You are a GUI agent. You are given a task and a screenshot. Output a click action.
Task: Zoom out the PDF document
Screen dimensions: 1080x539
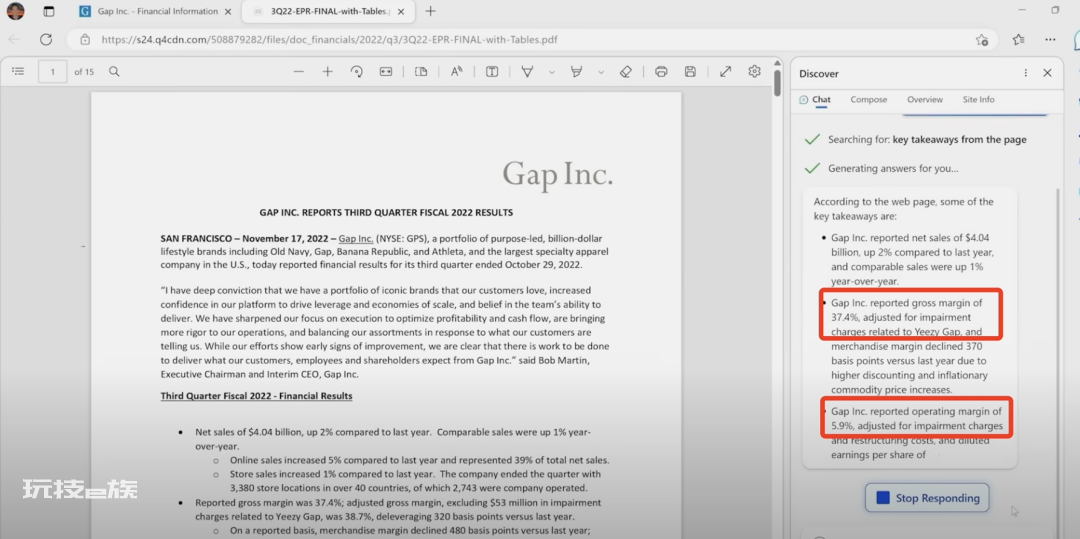click(x=298, y=72)
